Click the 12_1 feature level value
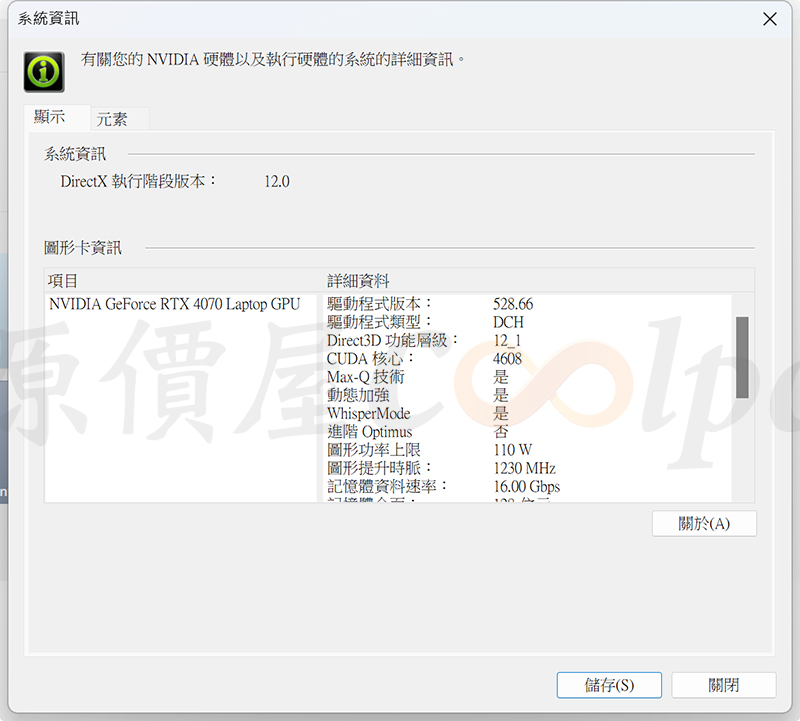The image size is (800, 721). (507, 341)
